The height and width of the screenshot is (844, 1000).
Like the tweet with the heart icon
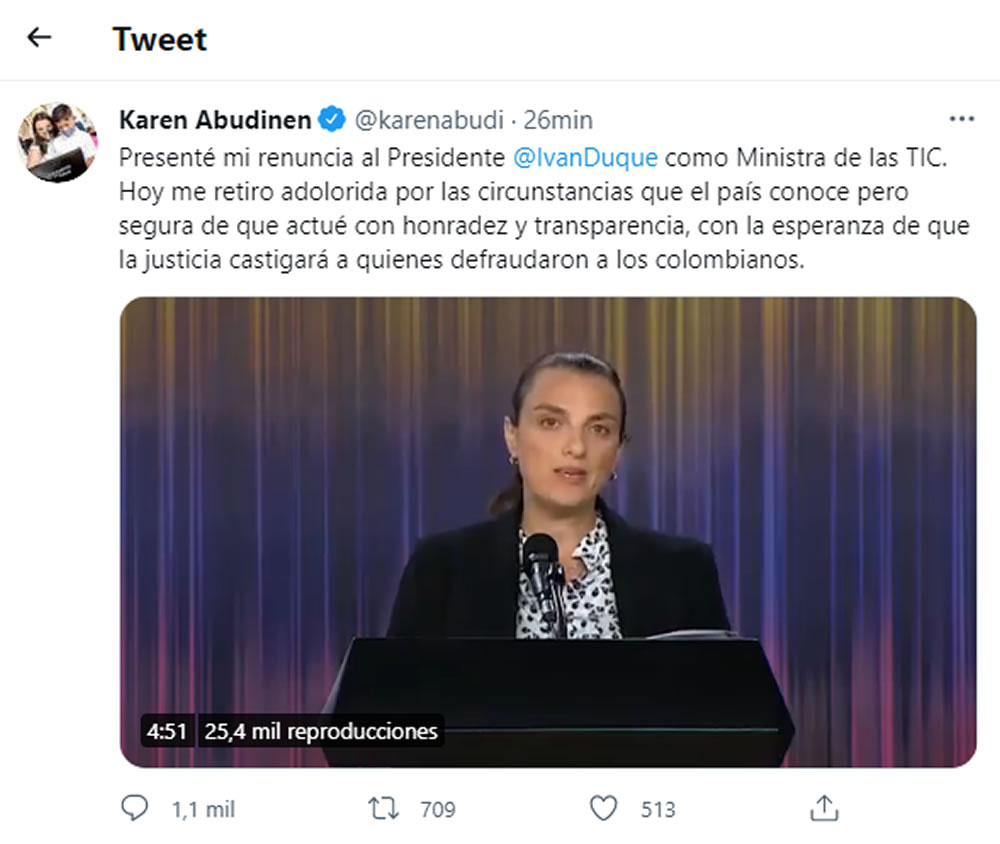click(603, 808)
